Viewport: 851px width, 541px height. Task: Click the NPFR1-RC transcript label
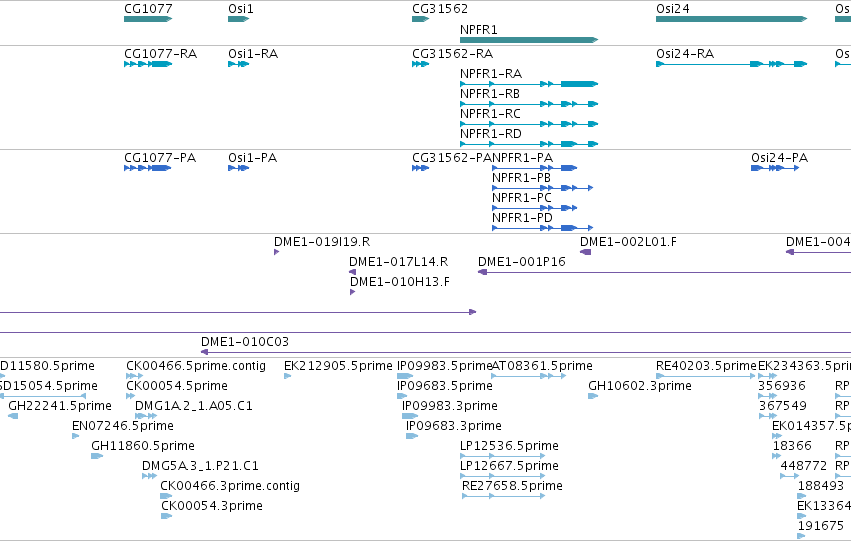pos(490,114)
